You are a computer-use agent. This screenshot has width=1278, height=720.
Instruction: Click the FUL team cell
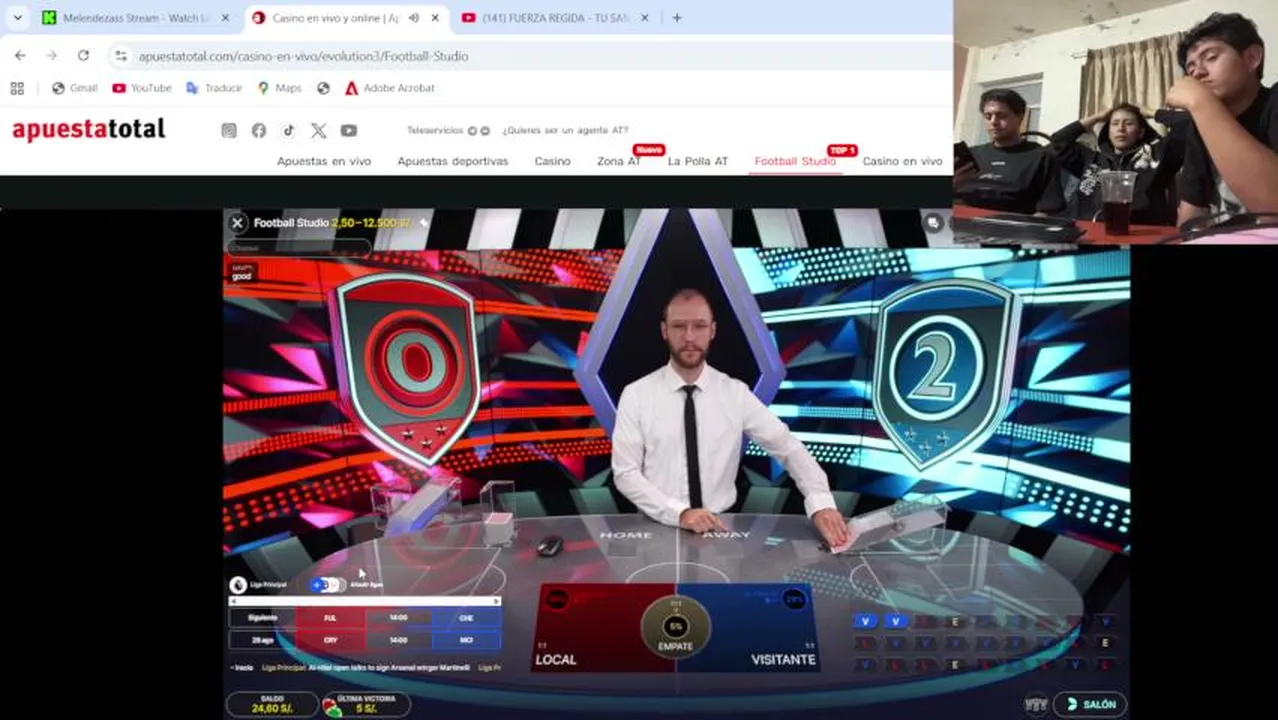tap(330, 618)
